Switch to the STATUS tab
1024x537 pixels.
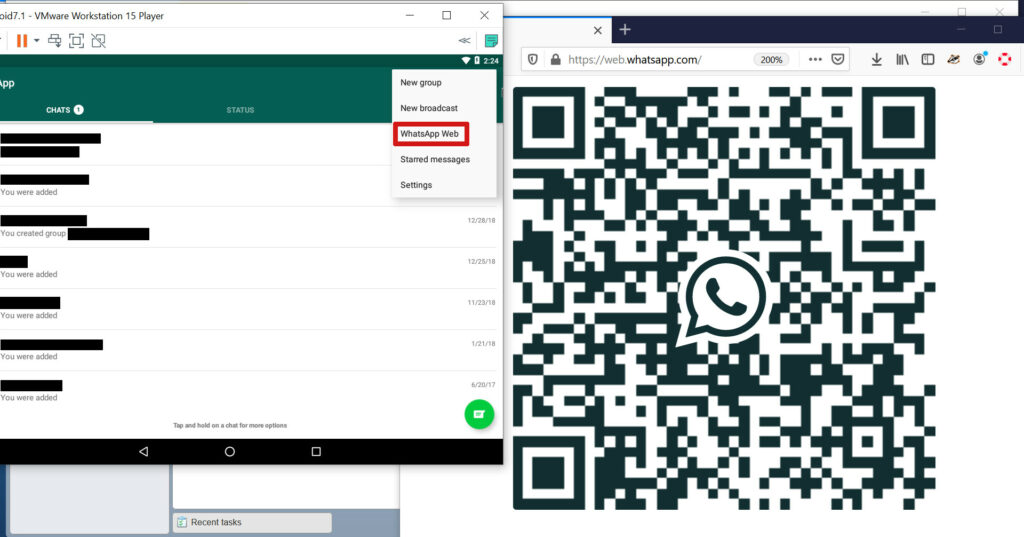pos(240,110)
